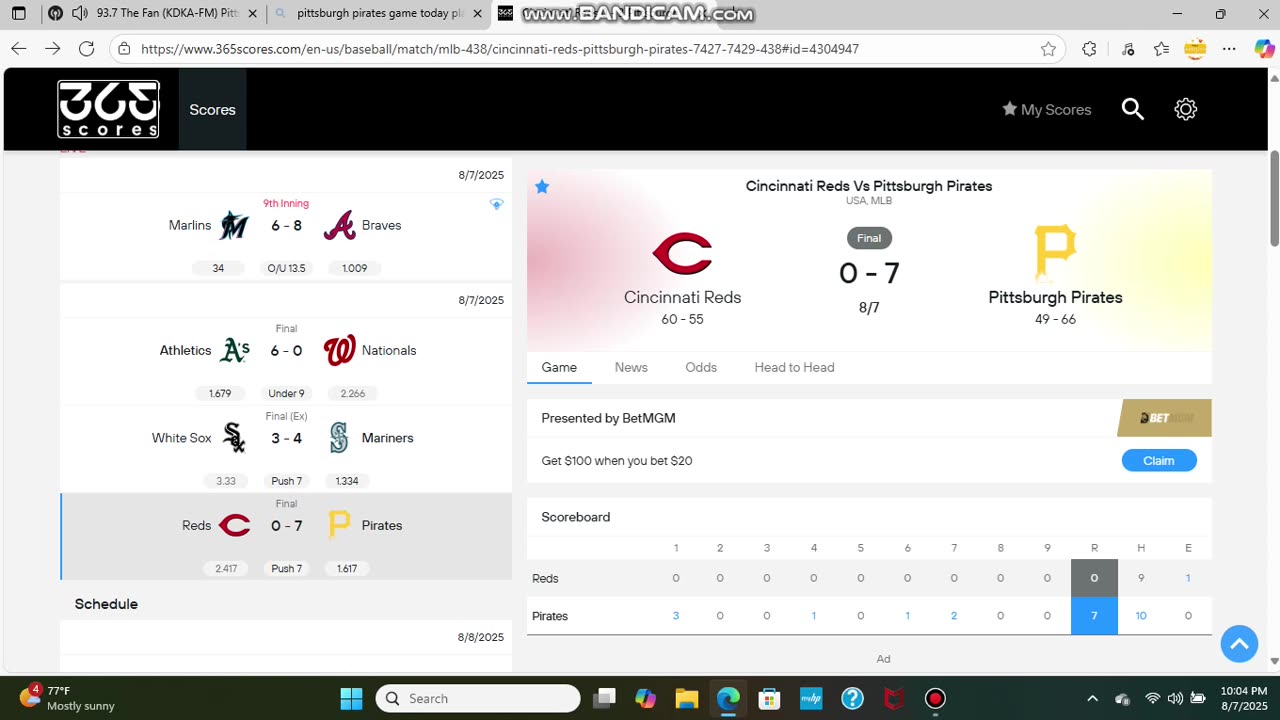Open the 365Scores logo home link
This screenshot has height=720, width=1280.
coord(108,109)
